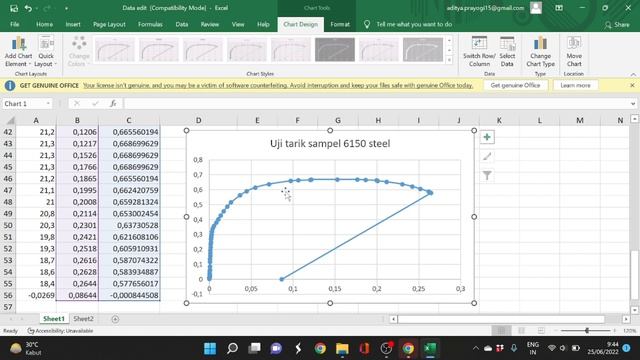Open the Page Layout tab
Screen dimensions: 640x360
pos(109,24)
